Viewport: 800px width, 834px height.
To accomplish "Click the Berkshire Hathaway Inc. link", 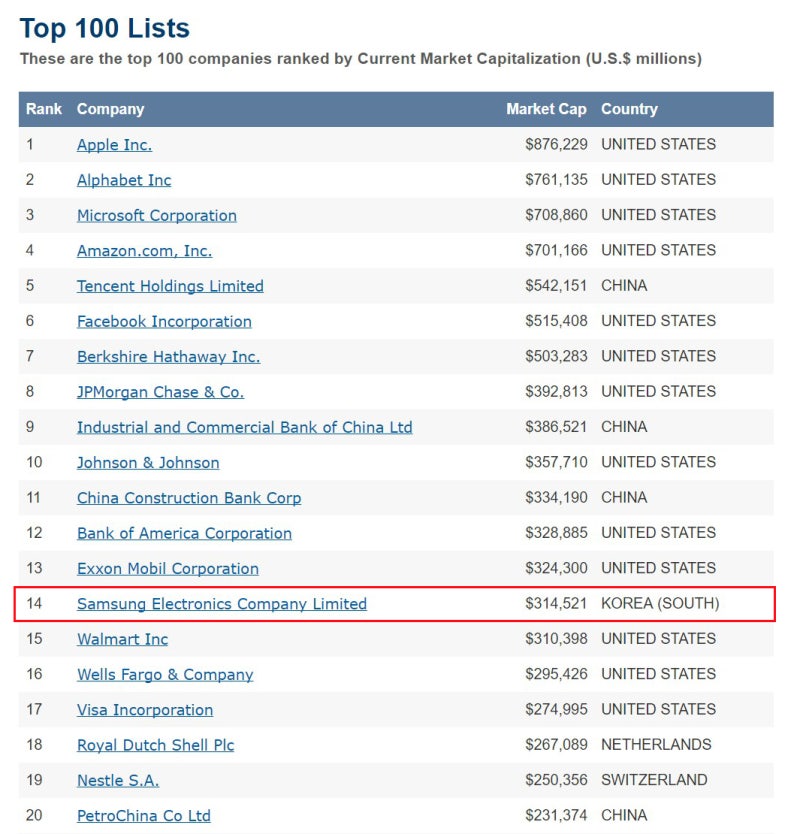I will [x=169, y=356].
